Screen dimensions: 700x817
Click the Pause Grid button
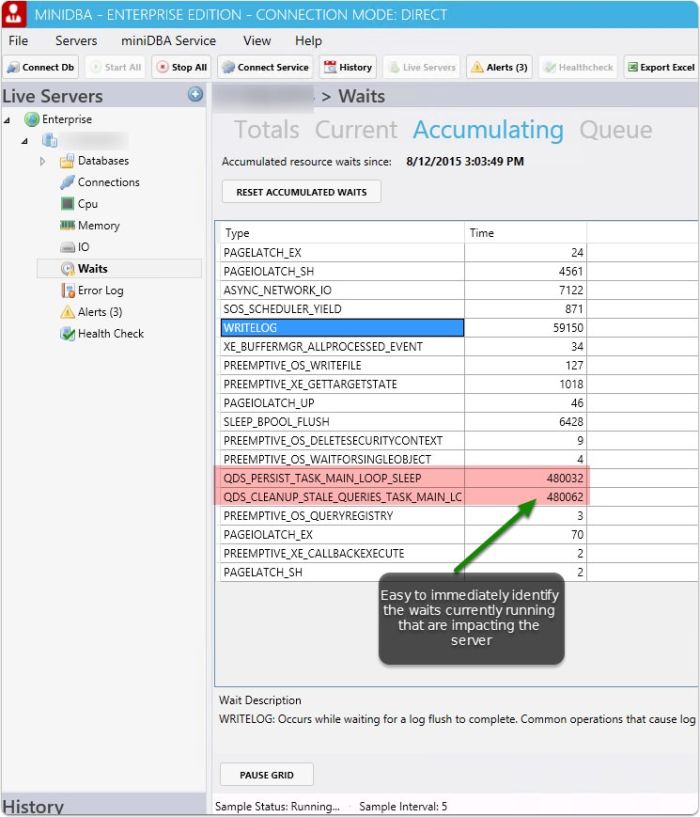pos(267,774)
